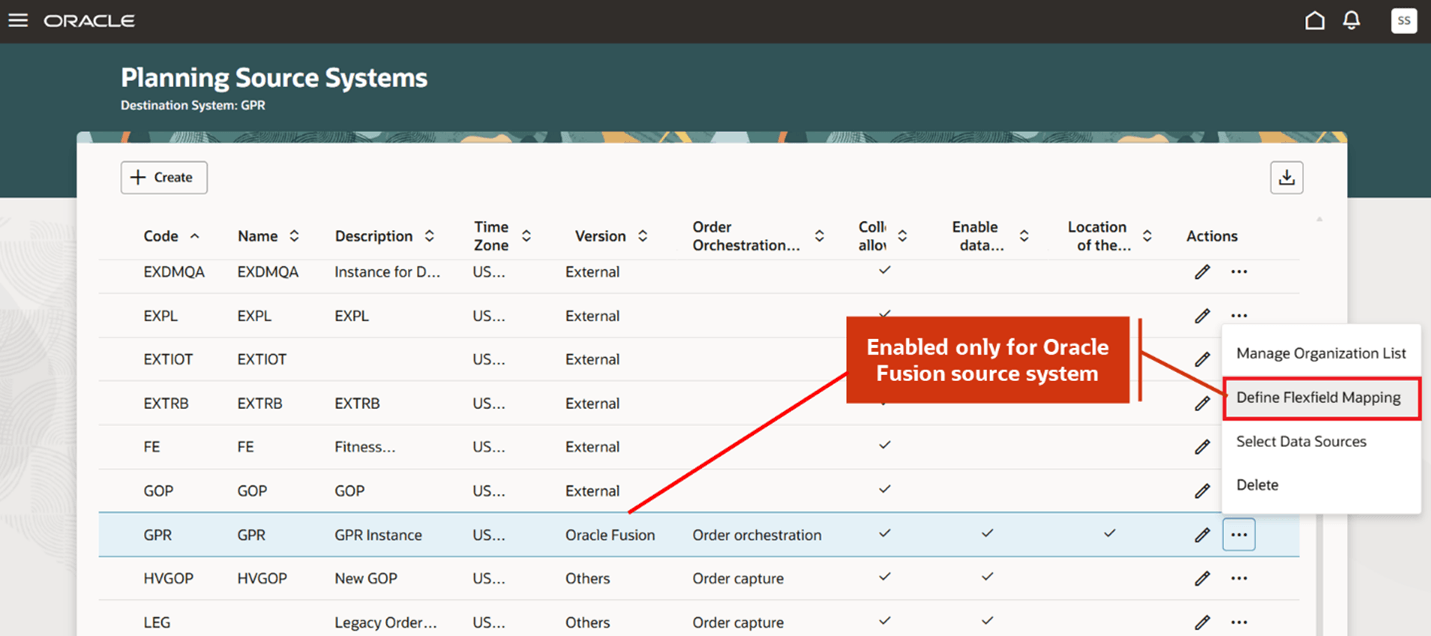Sort by the Time Zone column
The width and height of the screenshot is (1431, 636).
tap(526, 236)
